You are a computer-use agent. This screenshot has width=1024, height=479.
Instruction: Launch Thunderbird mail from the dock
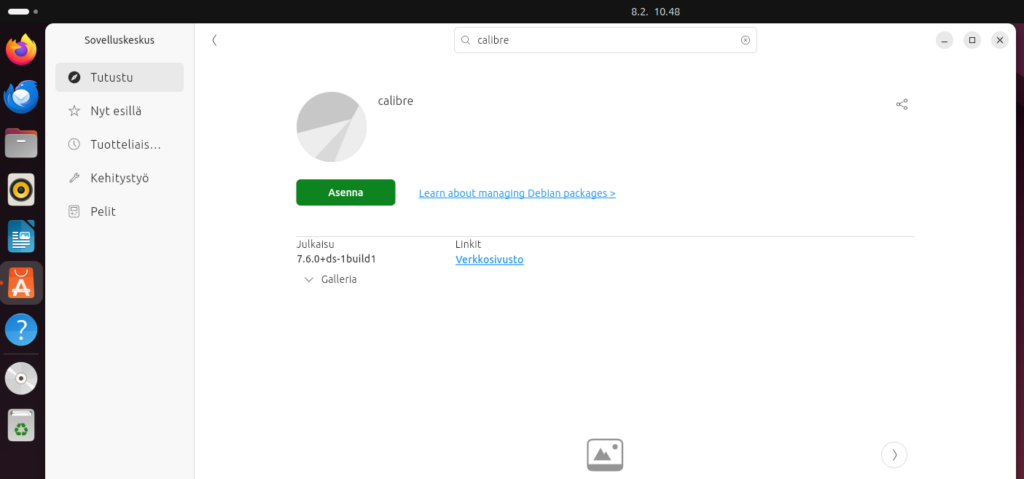coord(21,97)
